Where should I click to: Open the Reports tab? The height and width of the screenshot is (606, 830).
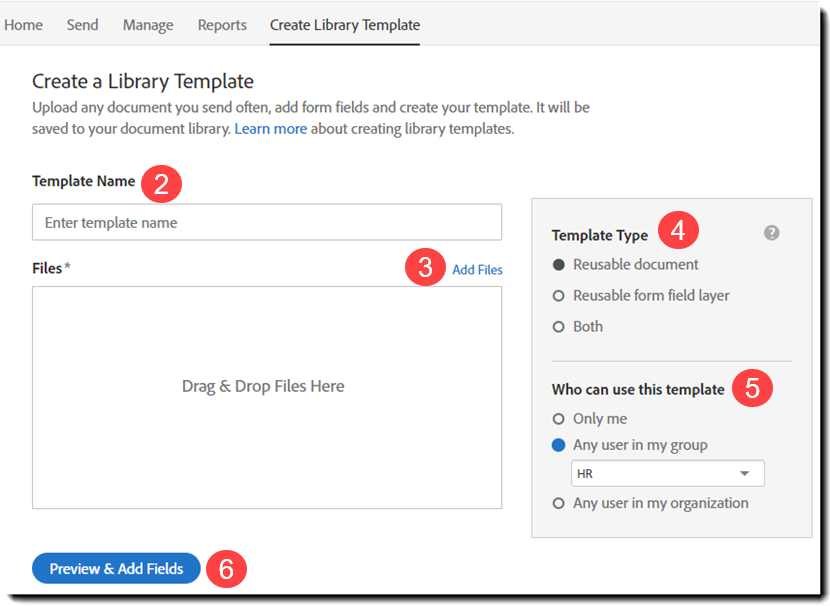pos(221,25)
